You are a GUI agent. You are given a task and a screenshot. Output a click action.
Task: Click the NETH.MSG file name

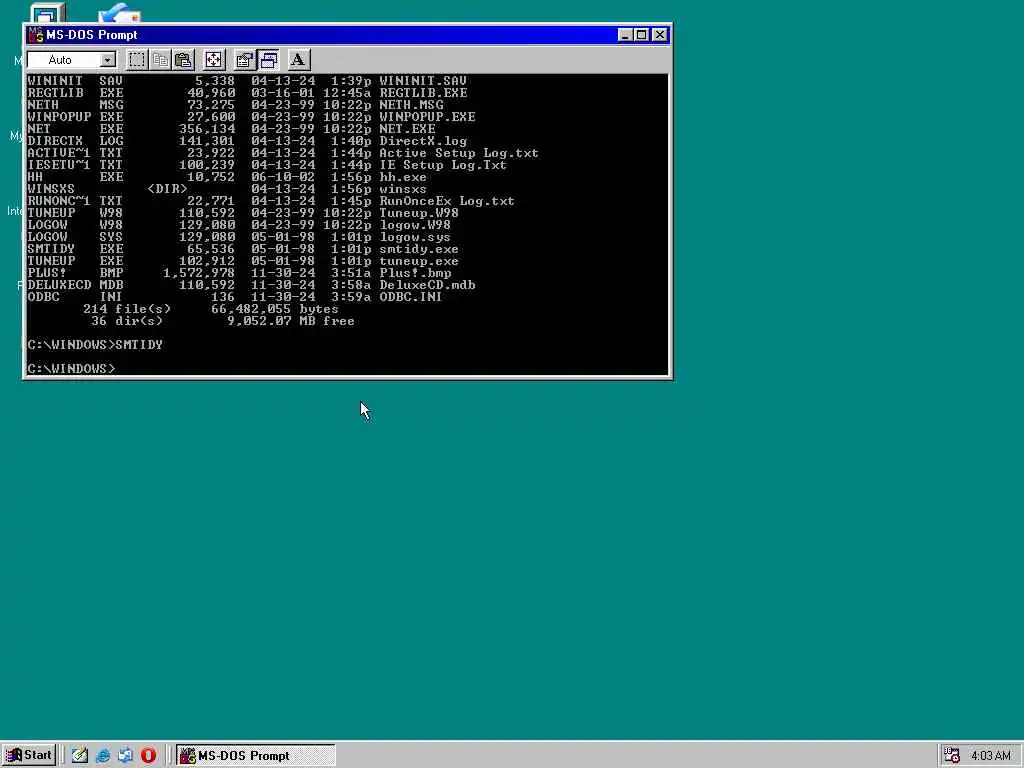coord(411,104)
